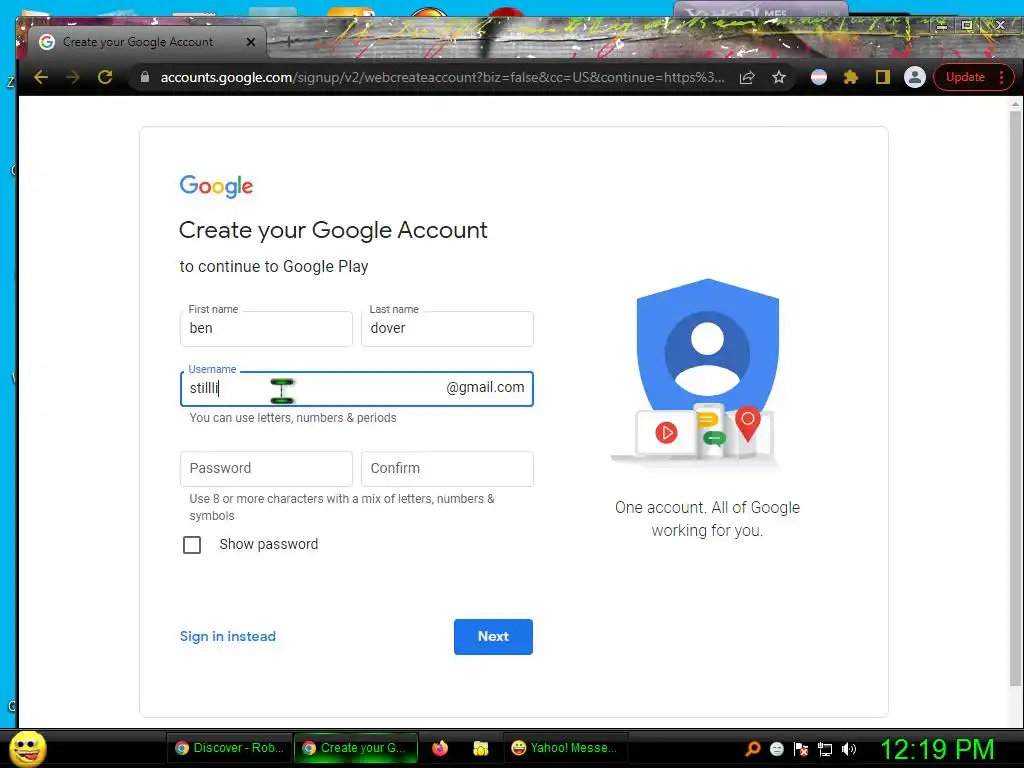The height and width of the screenshot is (768, 1024).
Task: Click the '@gmail.com' suffix text
Action: click(x=485, y=387)
